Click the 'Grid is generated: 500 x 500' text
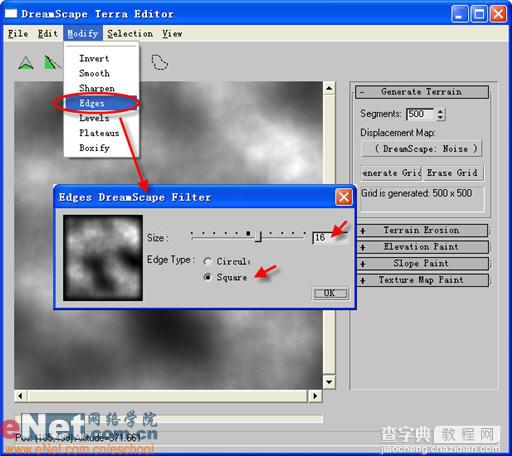This screenshot has width=512, height=456. pyautogui.click(x=416, y=193)
